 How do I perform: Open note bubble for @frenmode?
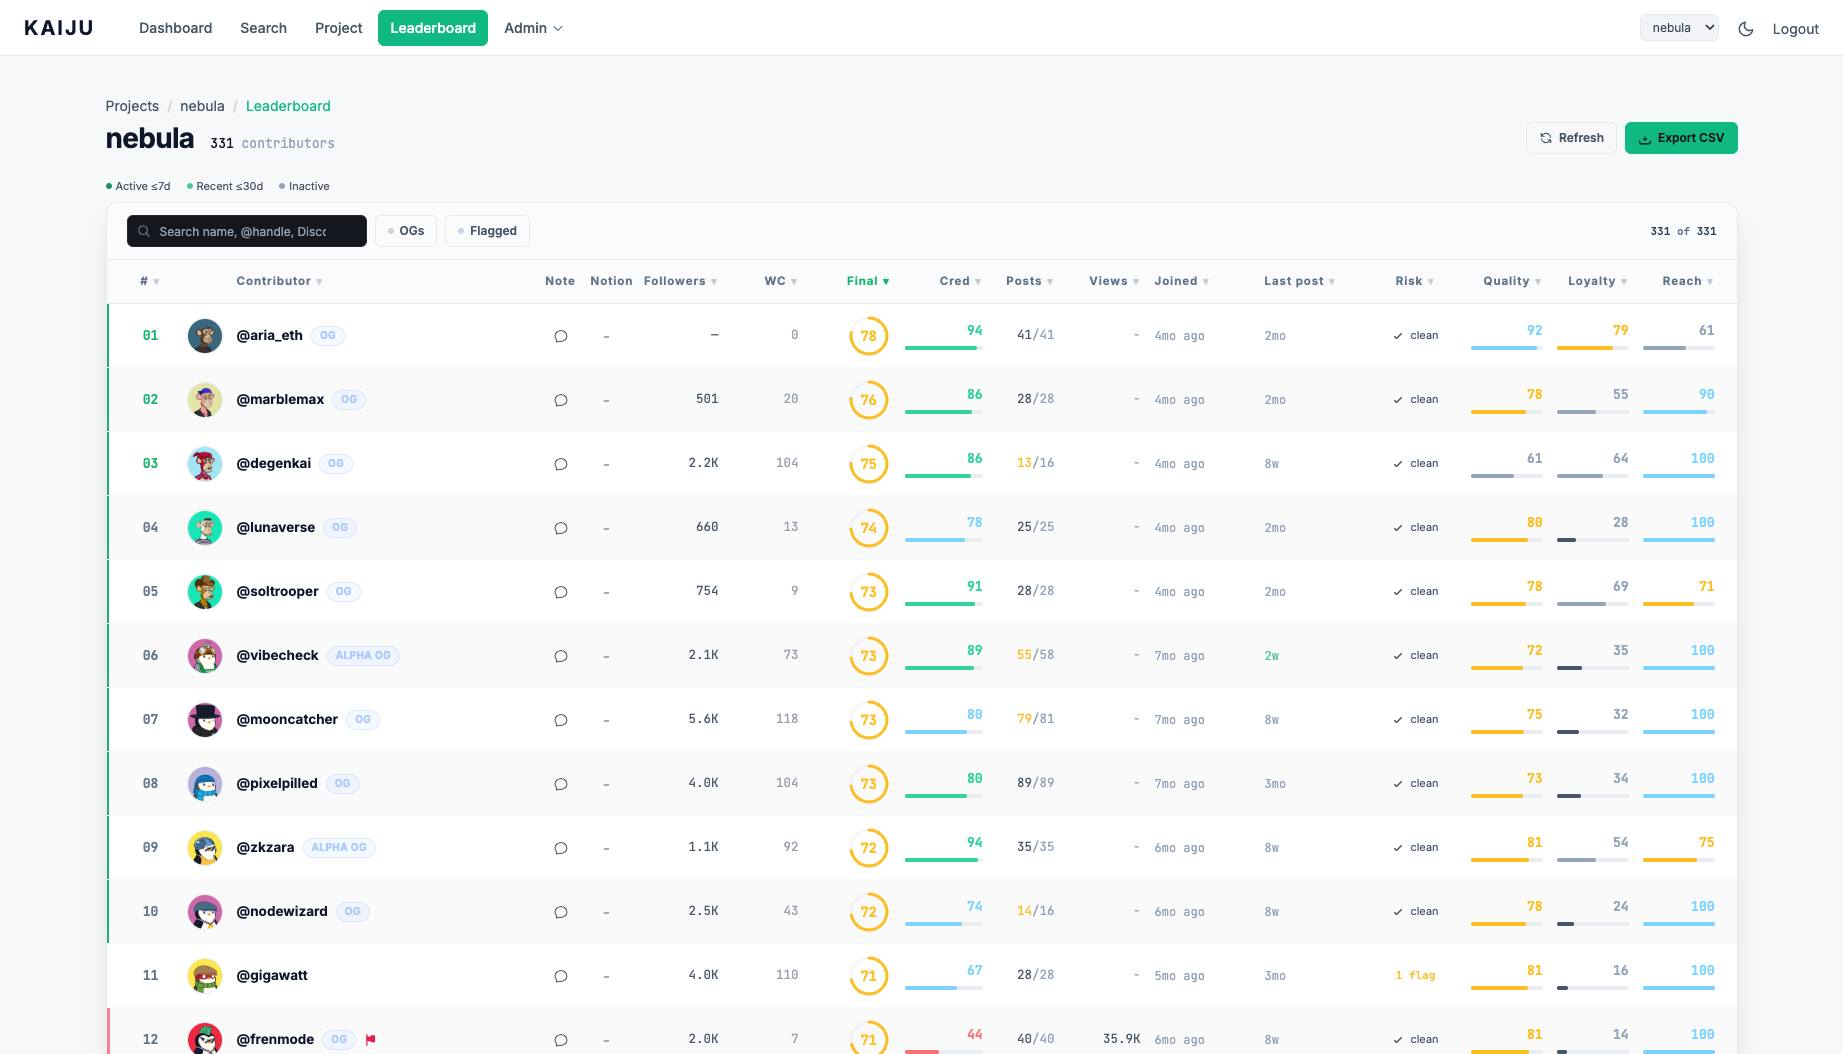point(561,1040)
